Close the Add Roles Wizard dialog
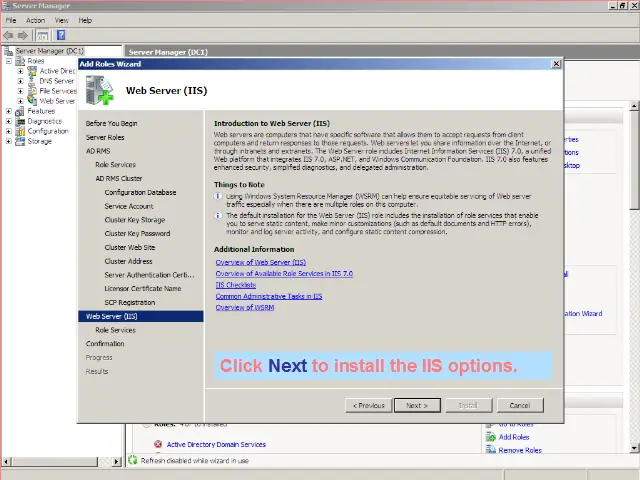The width and height of the screenshot is (640, 480). 556,64
